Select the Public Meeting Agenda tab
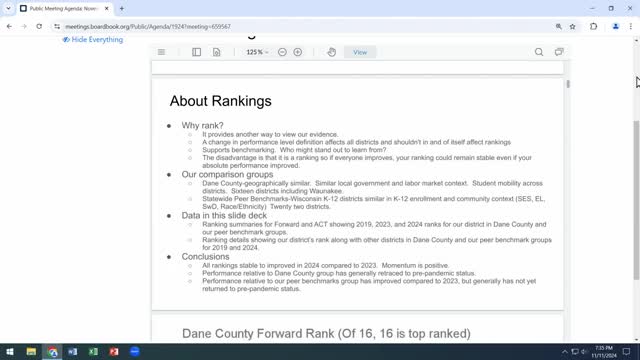Image resolution: width=640 pixels, height=360 pixels. click(64, 9)
